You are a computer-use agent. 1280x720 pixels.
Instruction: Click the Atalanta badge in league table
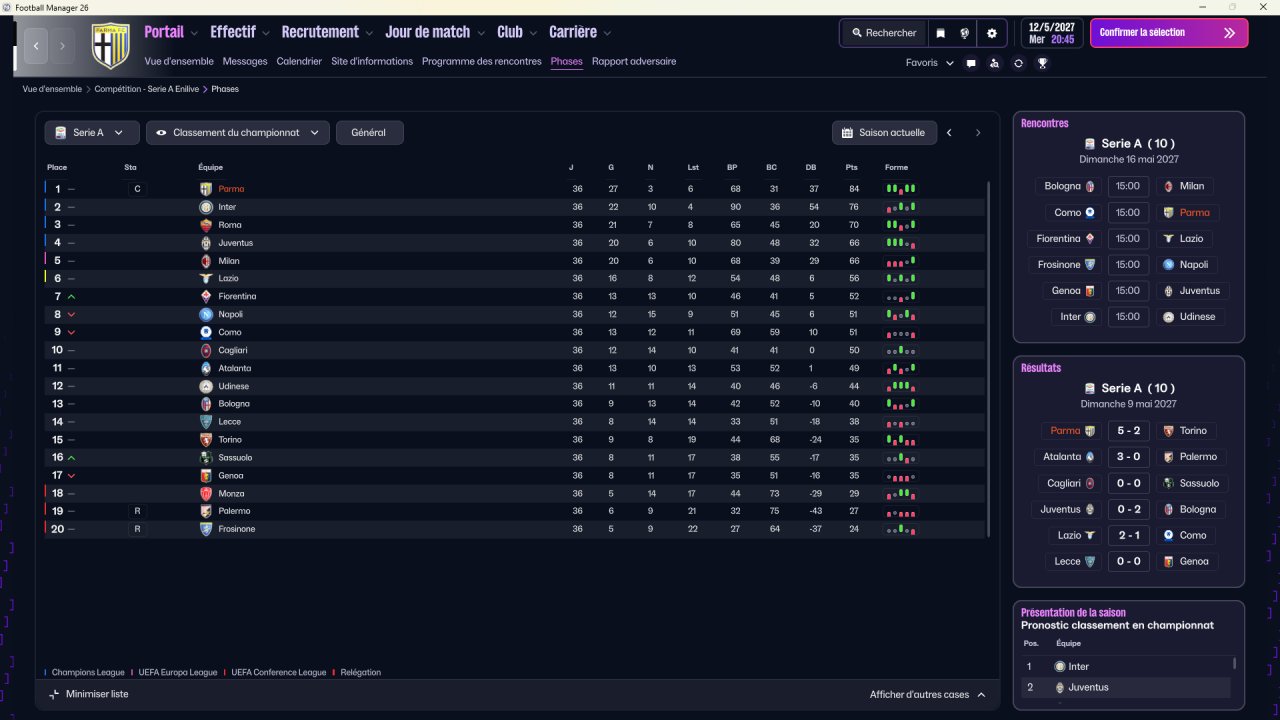pos(206,368)
